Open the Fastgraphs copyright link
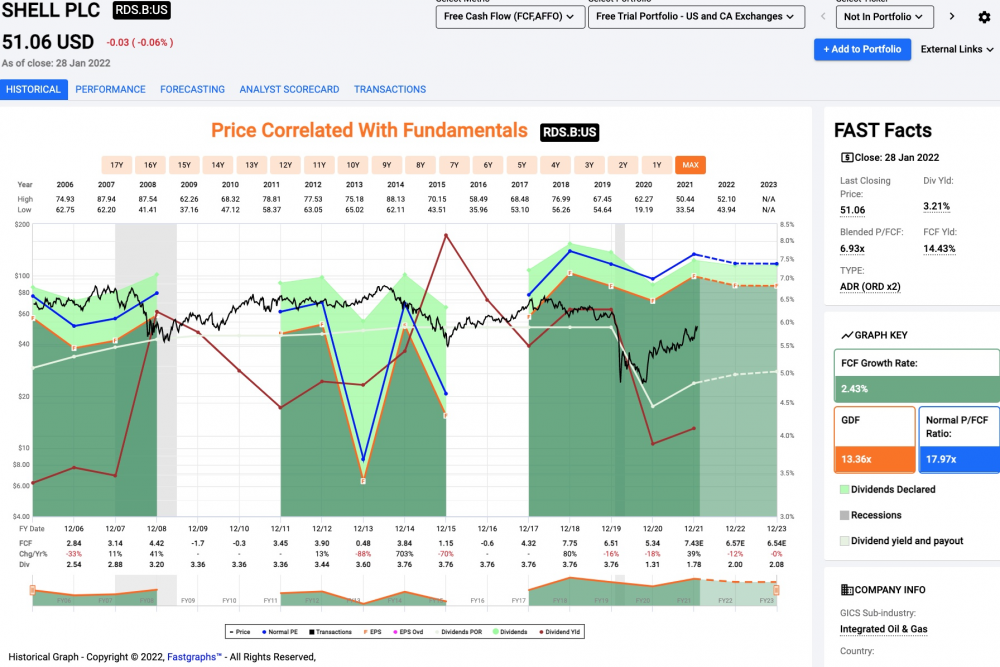The image size is (1000, 667). (194, 657)
